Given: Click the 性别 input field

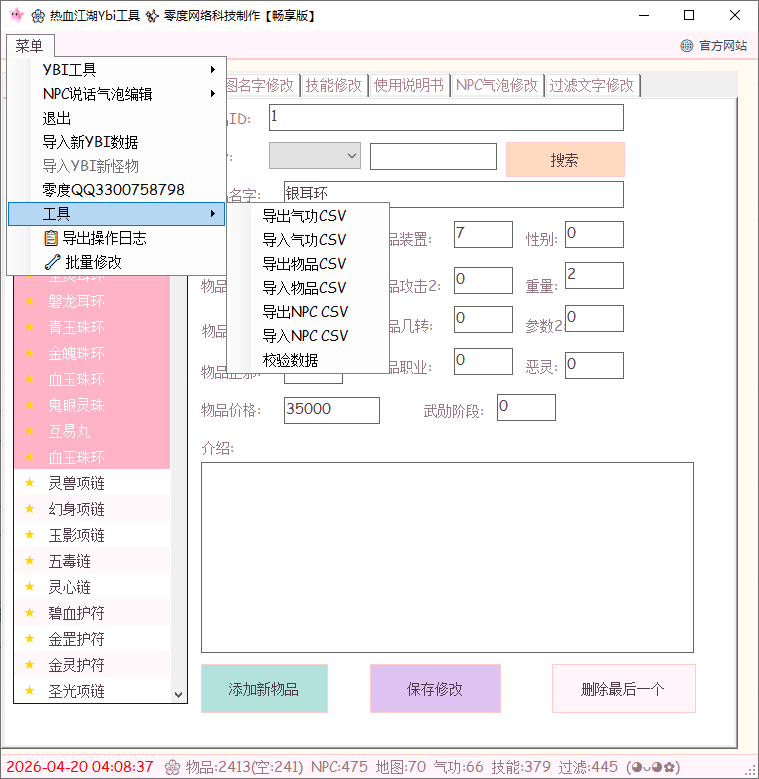Looking at the screenshot, I should pos(594,234).
